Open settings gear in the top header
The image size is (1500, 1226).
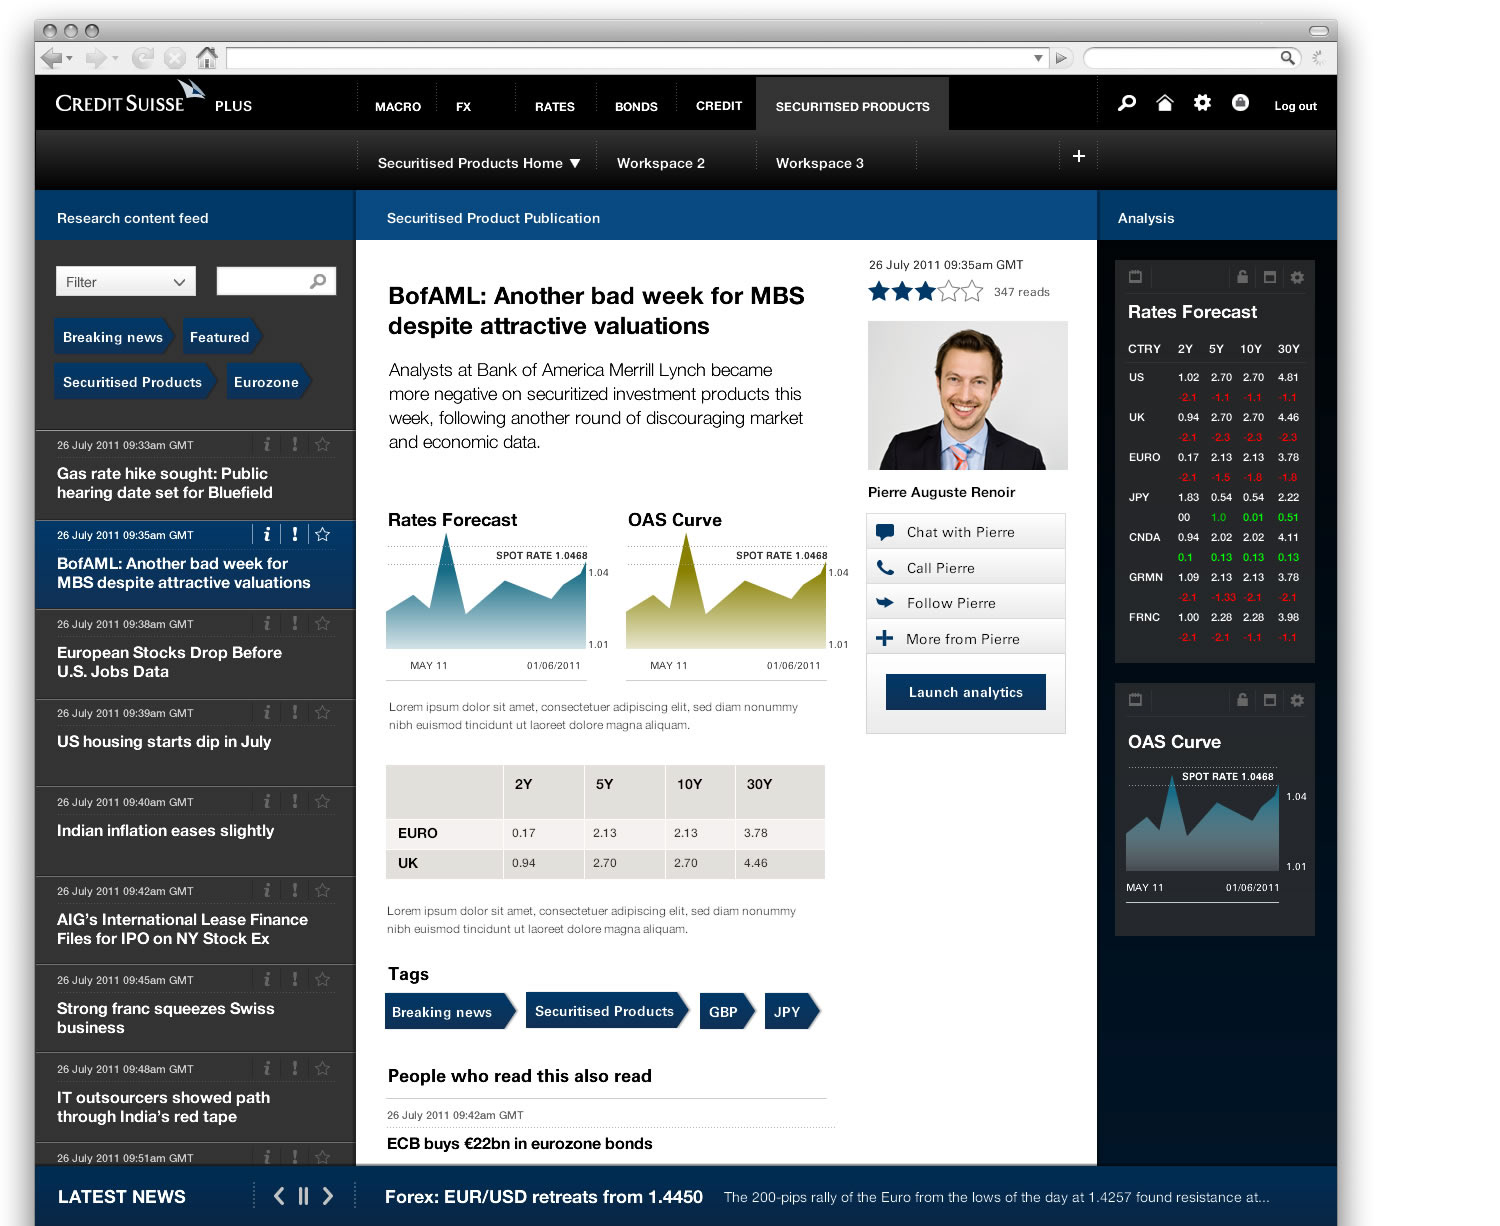click(x=1202, y=103)
